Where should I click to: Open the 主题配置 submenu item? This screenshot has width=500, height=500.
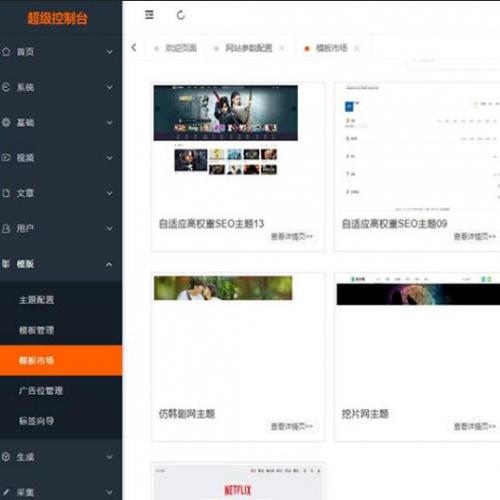[x=61, y=300]
